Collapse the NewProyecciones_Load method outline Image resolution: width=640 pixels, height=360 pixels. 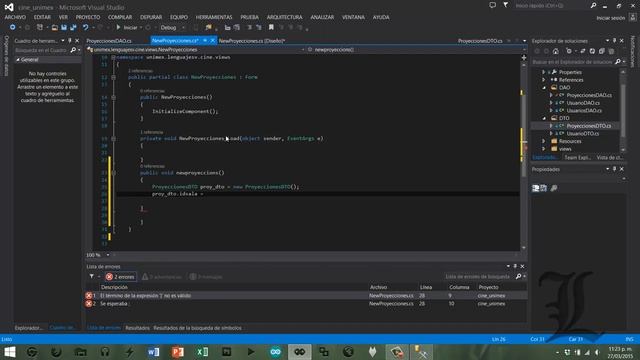(x=113, y=139)
